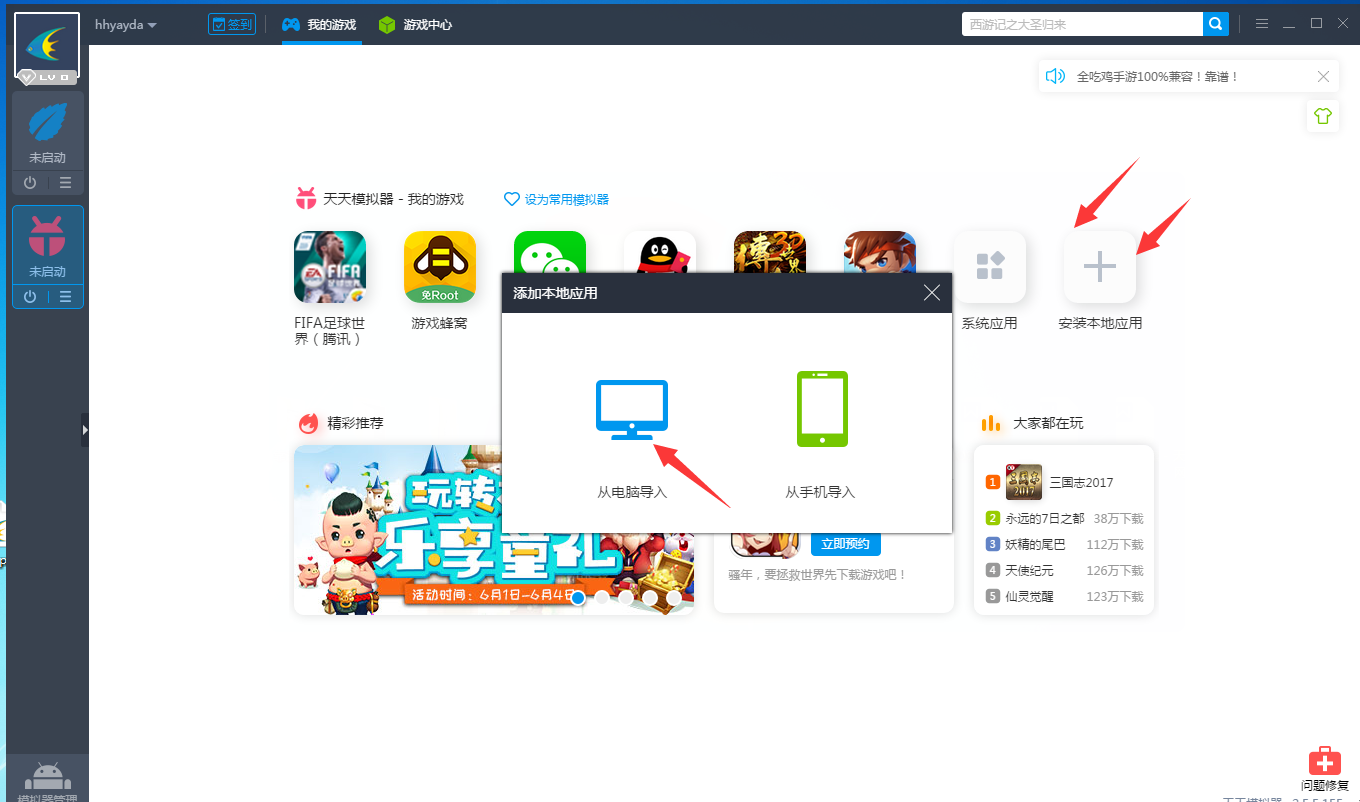Click the 立即预约 button

pos(846,544)
